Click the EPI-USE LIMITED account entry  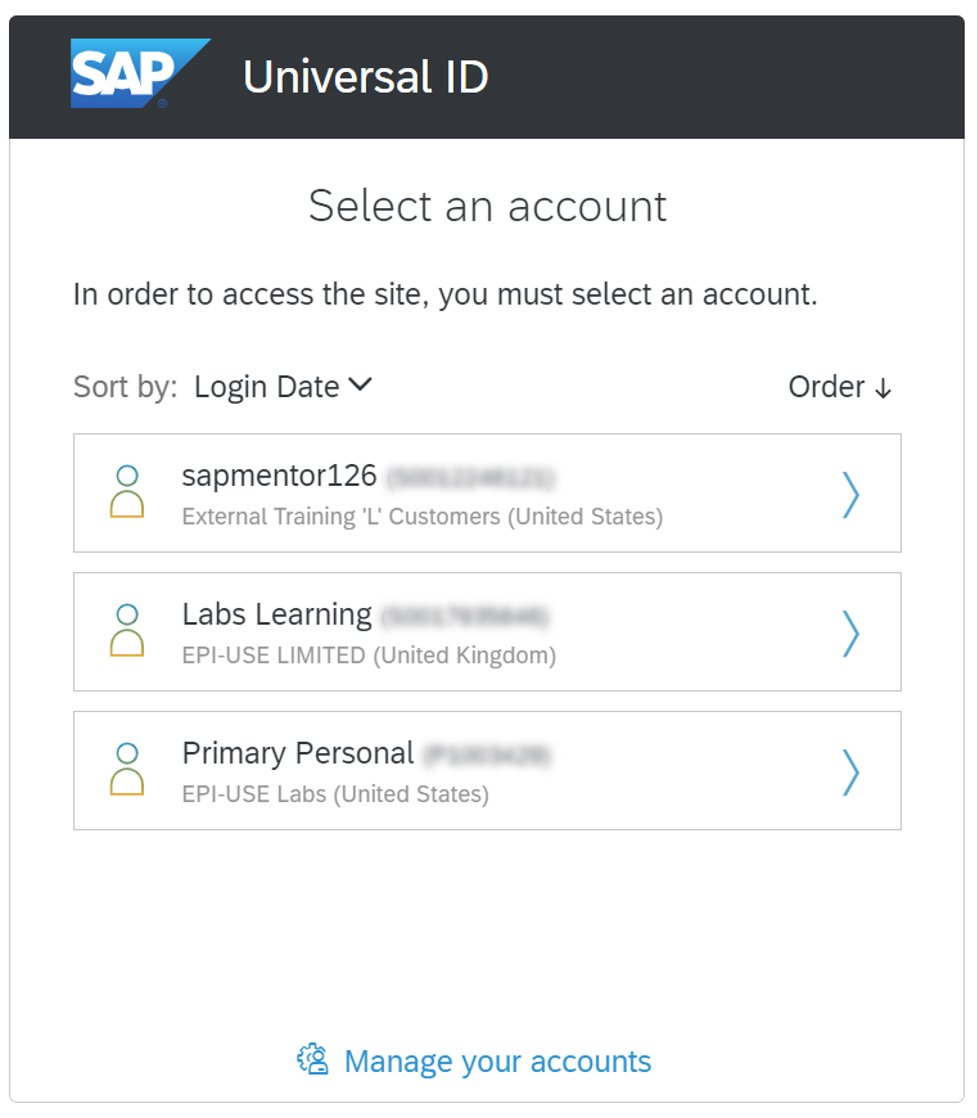point(487,631)
